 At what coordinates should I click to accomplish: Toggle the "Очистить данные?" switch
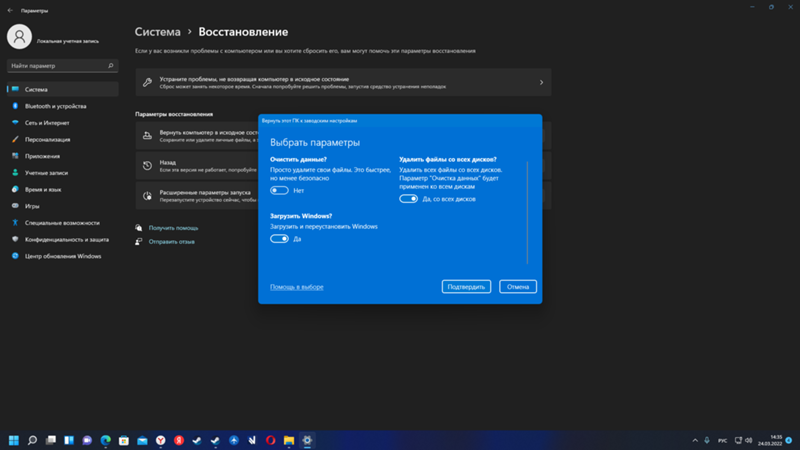coord(279,190)
